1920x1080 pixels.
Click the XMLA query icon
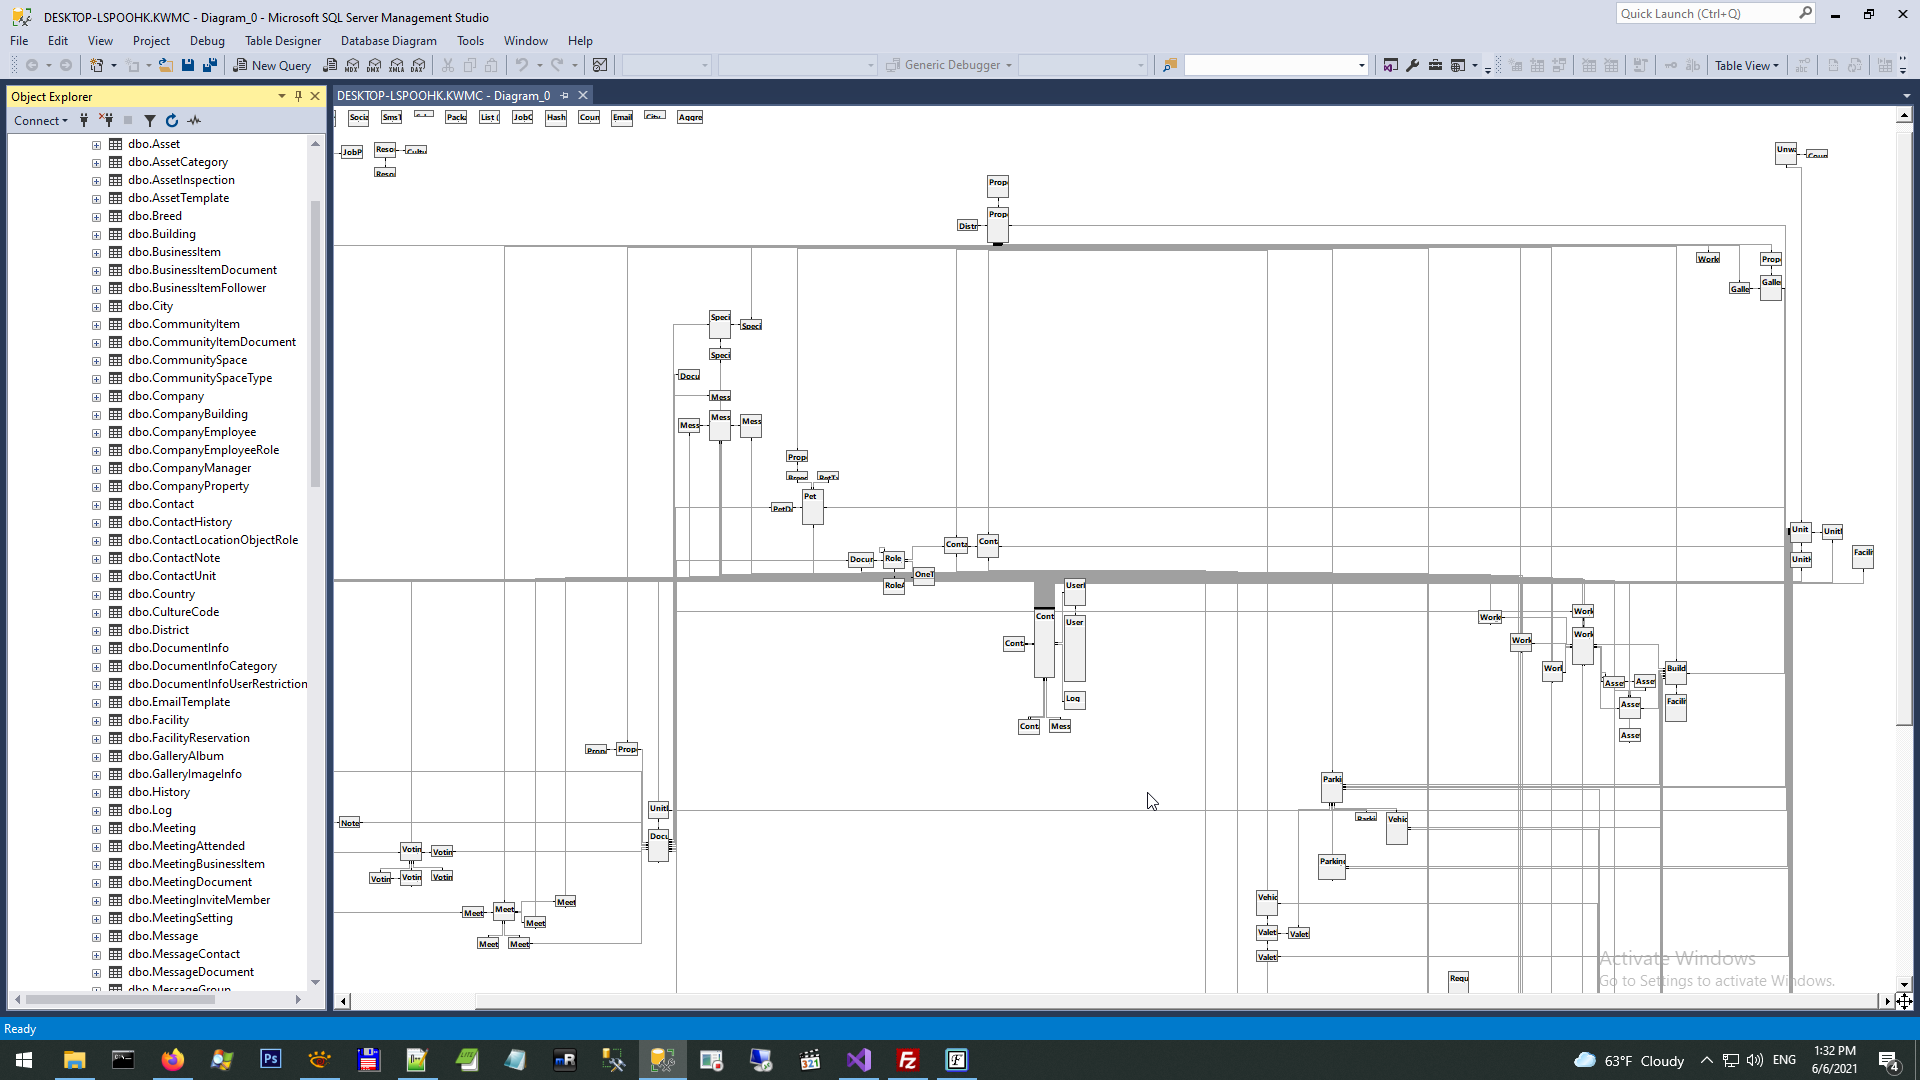click(396, 66)
